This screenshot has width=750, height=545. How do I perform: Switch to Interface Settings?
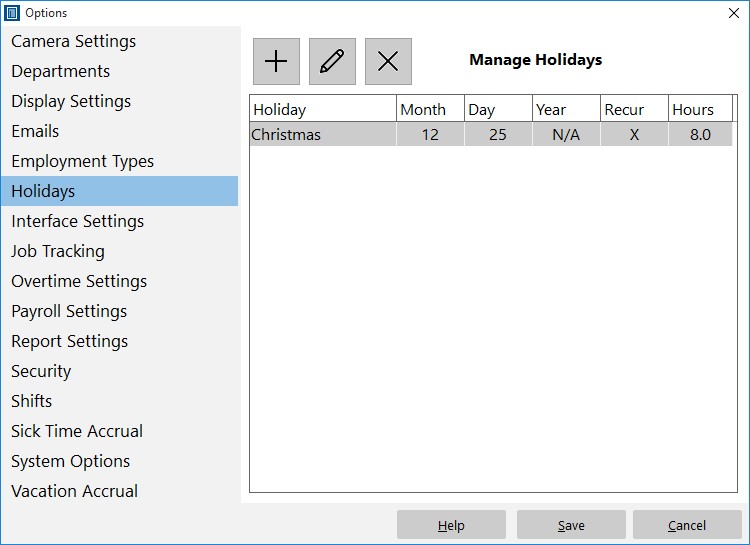(x=77, y=221)
